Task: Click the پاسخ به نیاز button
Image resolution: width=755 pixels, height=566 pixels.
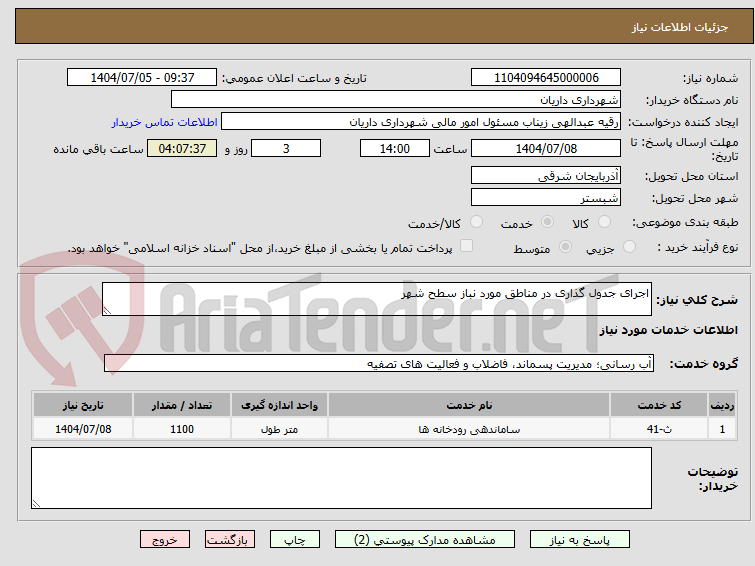Action: 580,540
